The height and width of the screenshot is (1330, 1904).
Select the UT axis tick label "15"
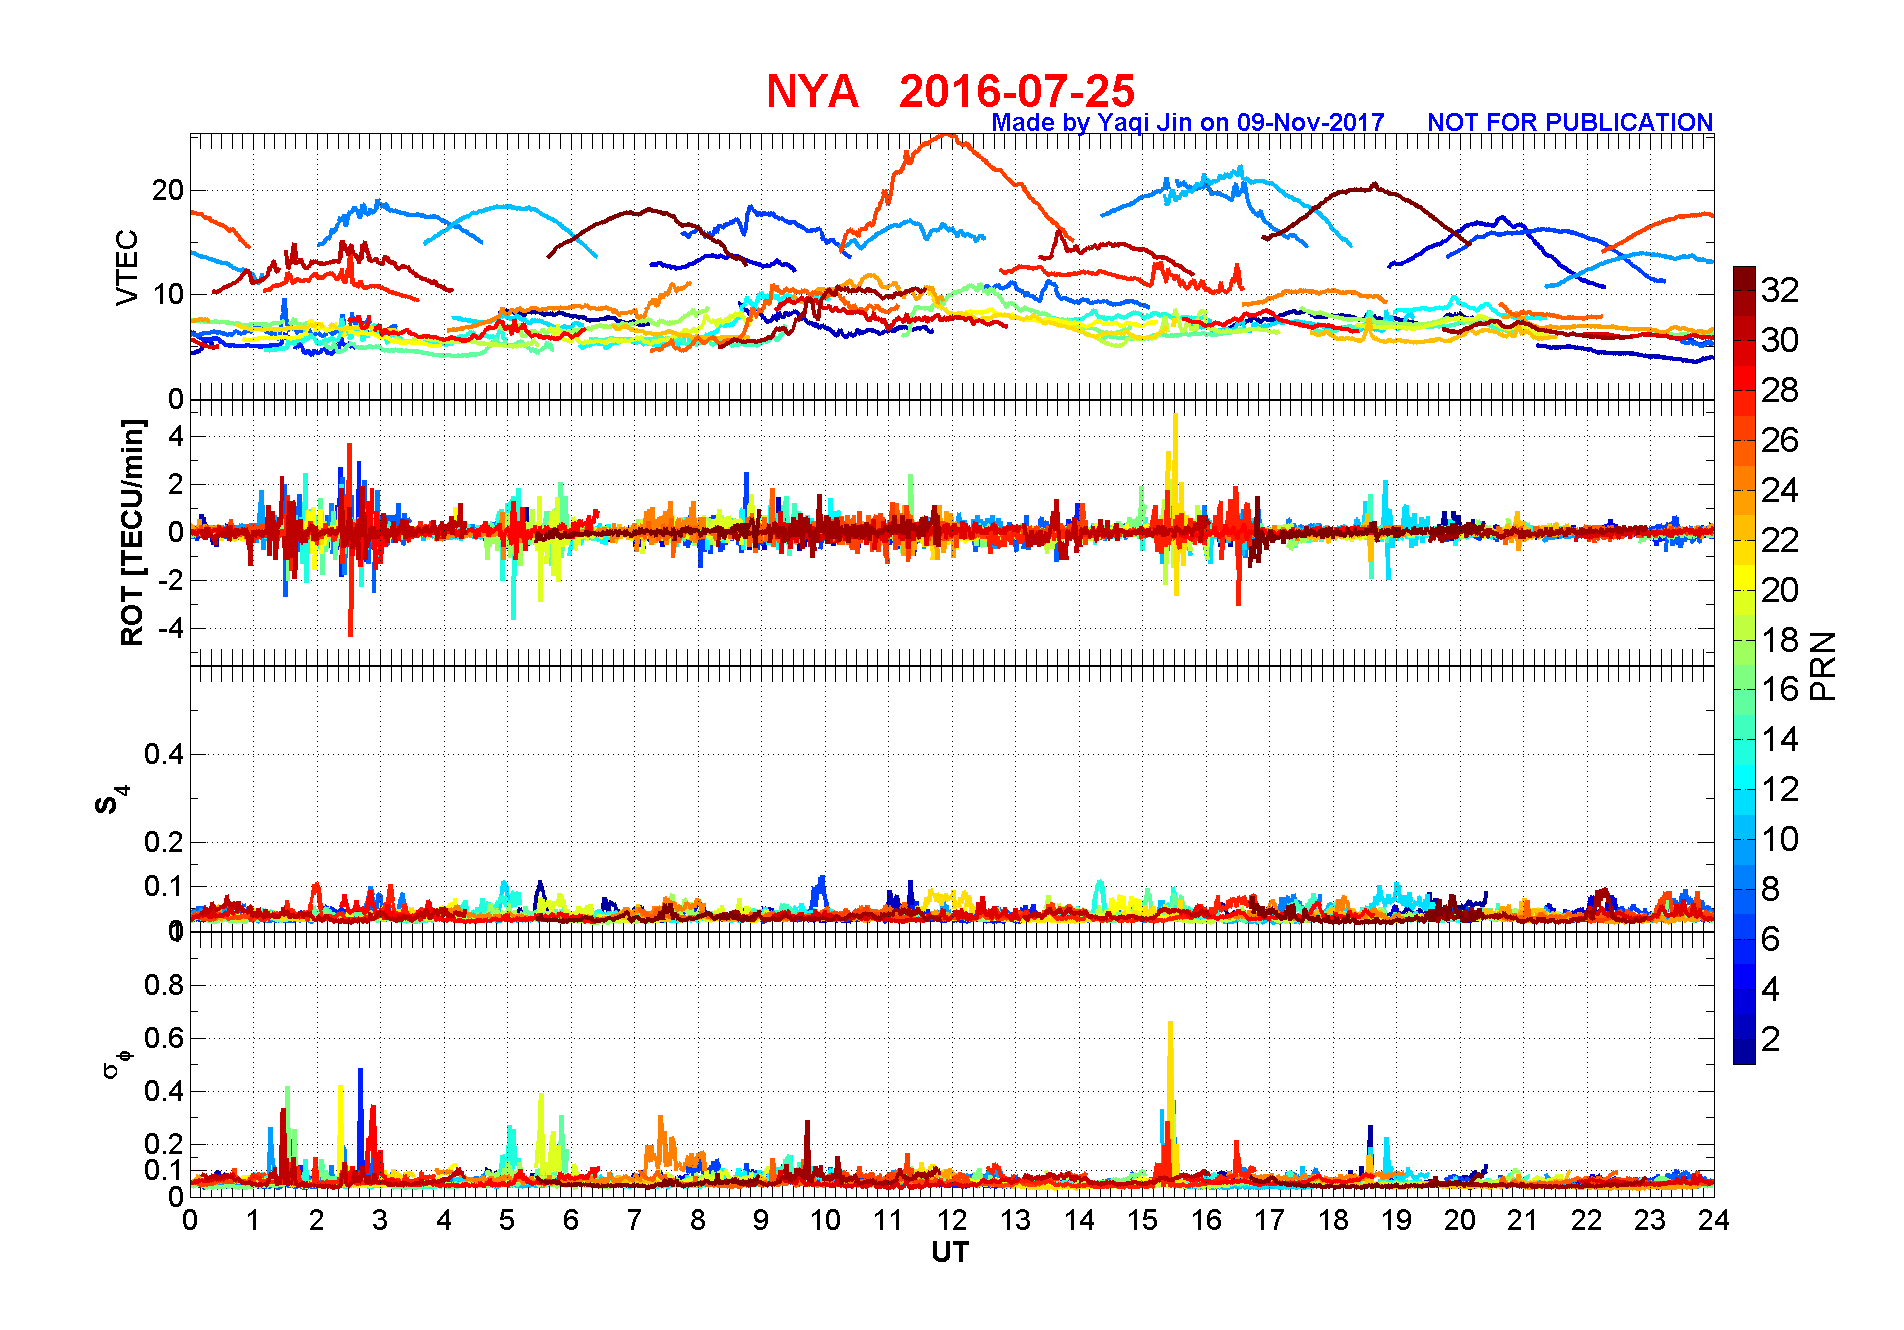click(x=1142, y=1220)
